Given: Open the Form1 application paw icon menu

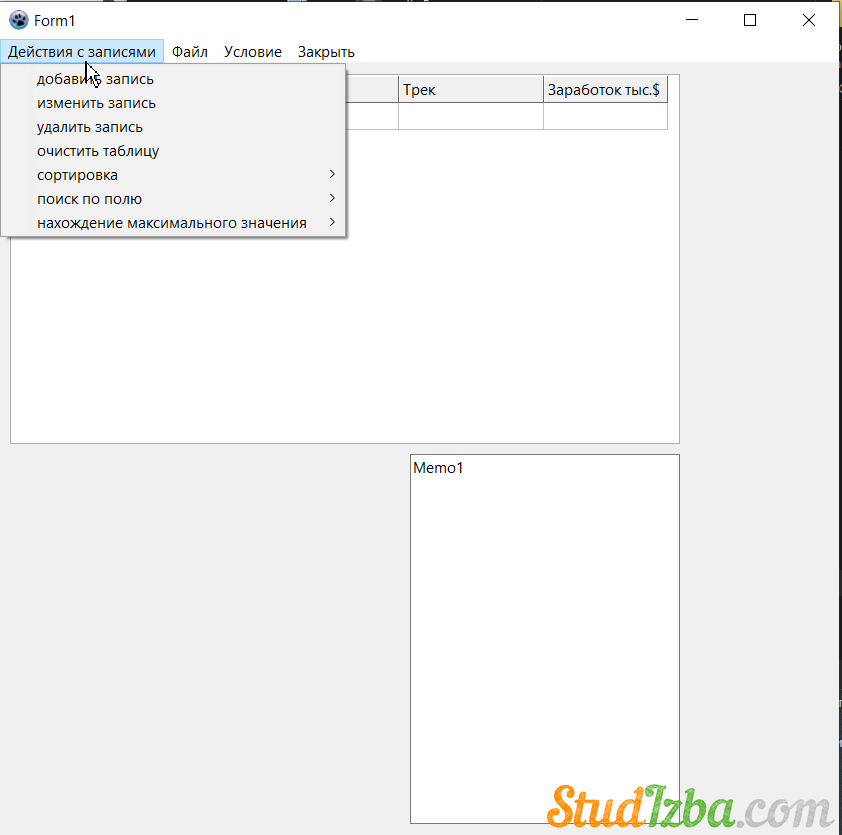Looking at the screenshot, I should 19,20.
